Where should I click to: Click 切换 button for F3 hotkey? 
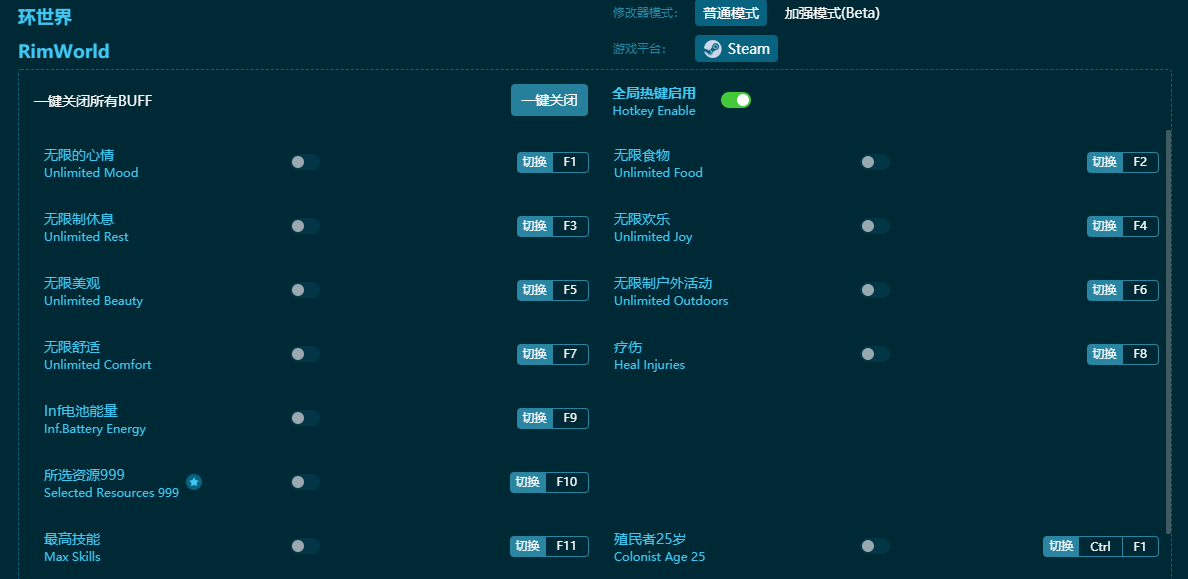coord(535,226)
